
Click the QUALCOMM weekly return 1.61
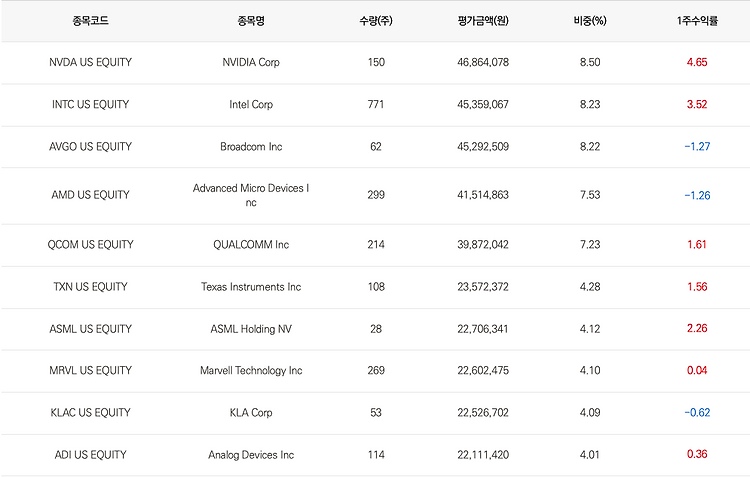click(x=697, y=244)
